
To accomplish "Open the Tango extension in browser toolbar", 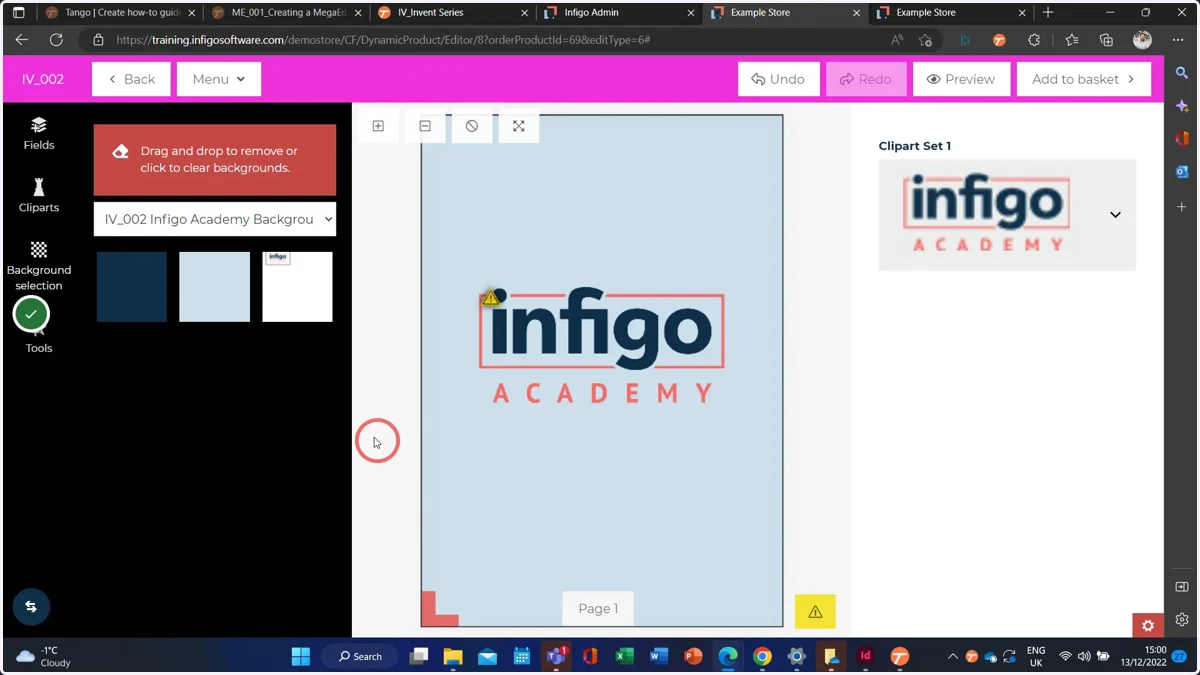I will coord(999,40).
